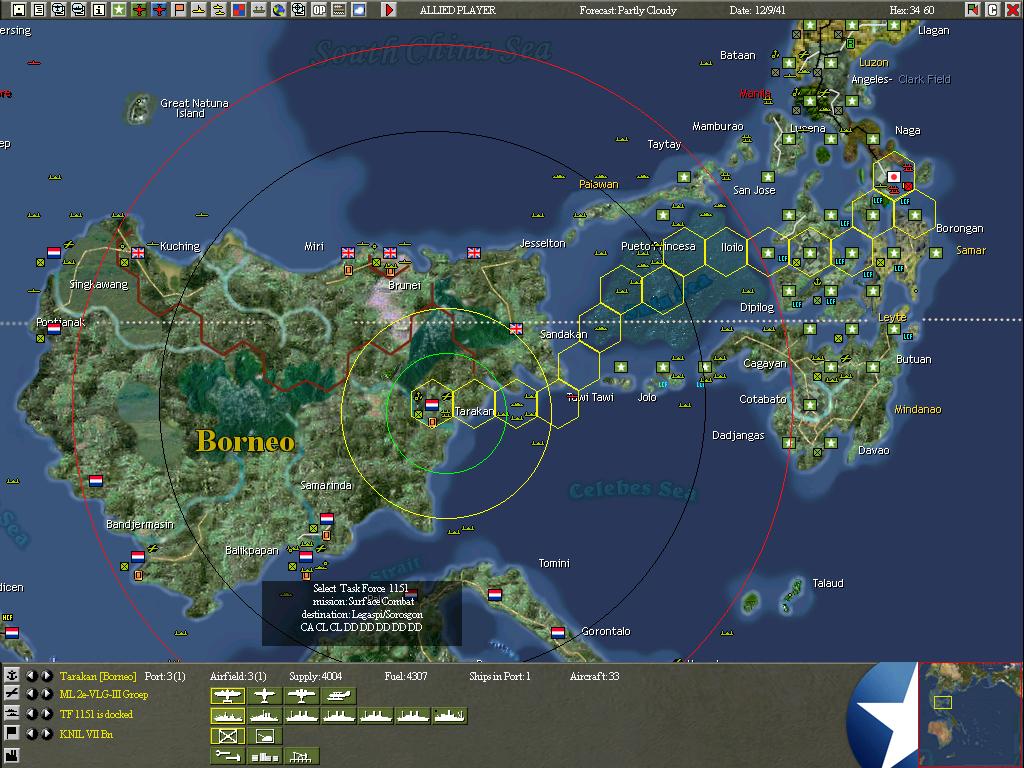Viewport: 1024px width, 768px height.
Task: Click the orange flag toolbar icon
Action: tap(179, 9)
